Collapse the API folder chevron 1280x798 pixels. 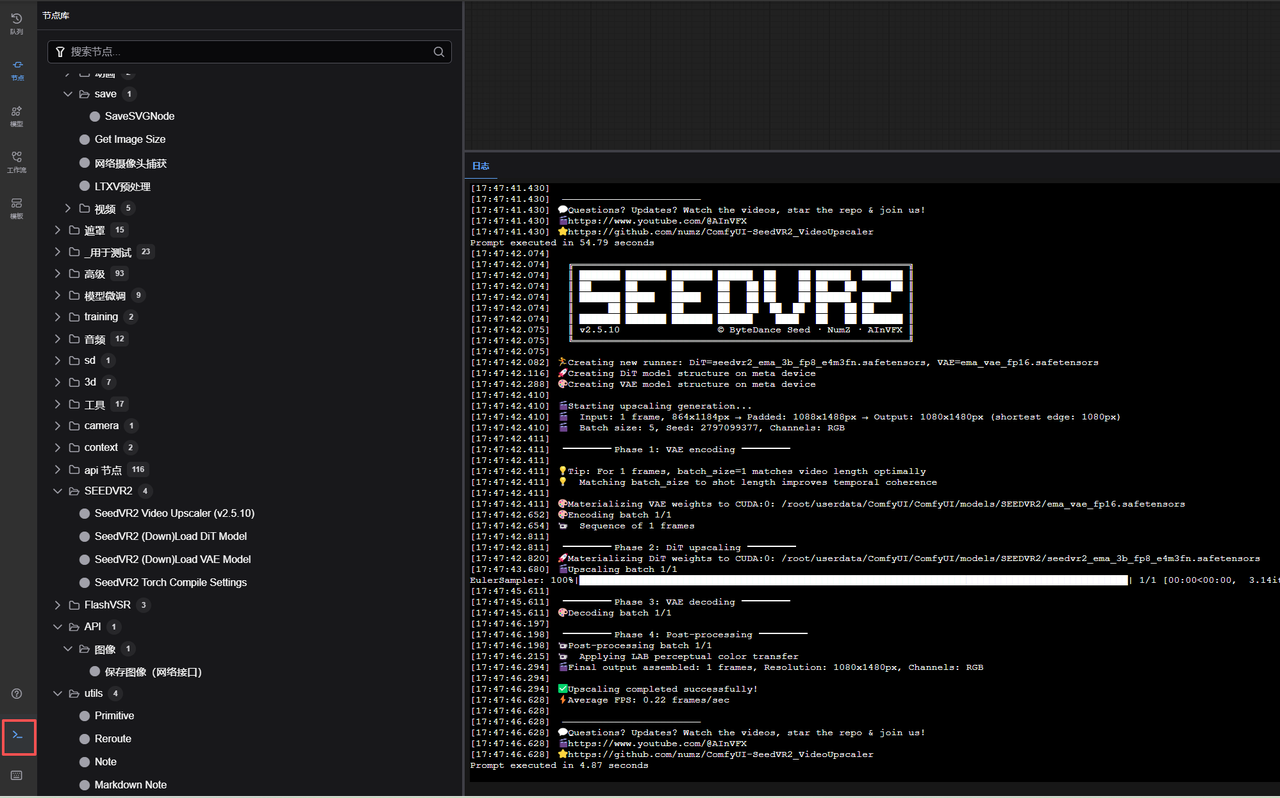[58, 627]
